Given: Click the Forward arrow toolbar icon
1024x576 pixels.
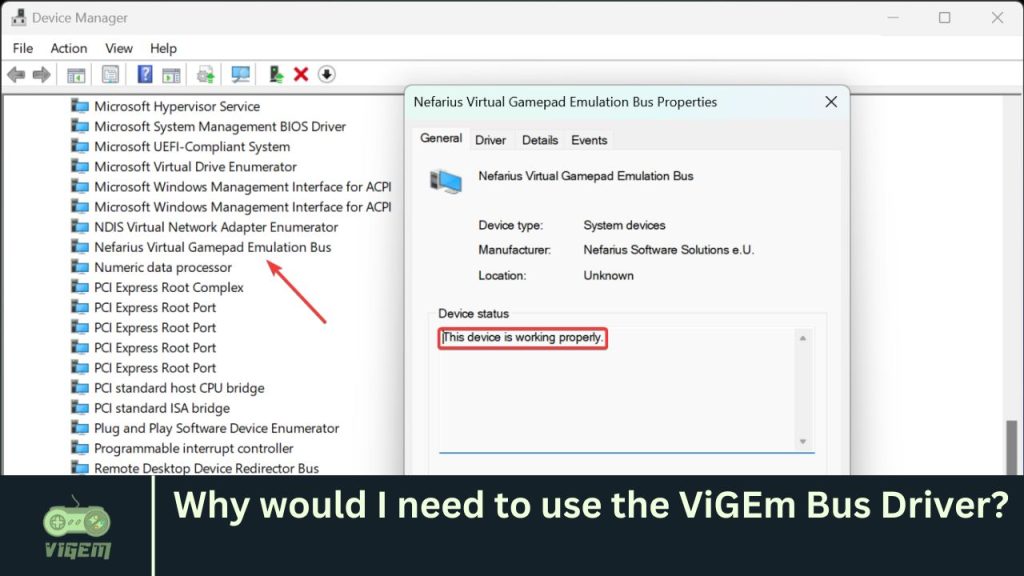Looking at the screenshot, I should coord(41,74).
